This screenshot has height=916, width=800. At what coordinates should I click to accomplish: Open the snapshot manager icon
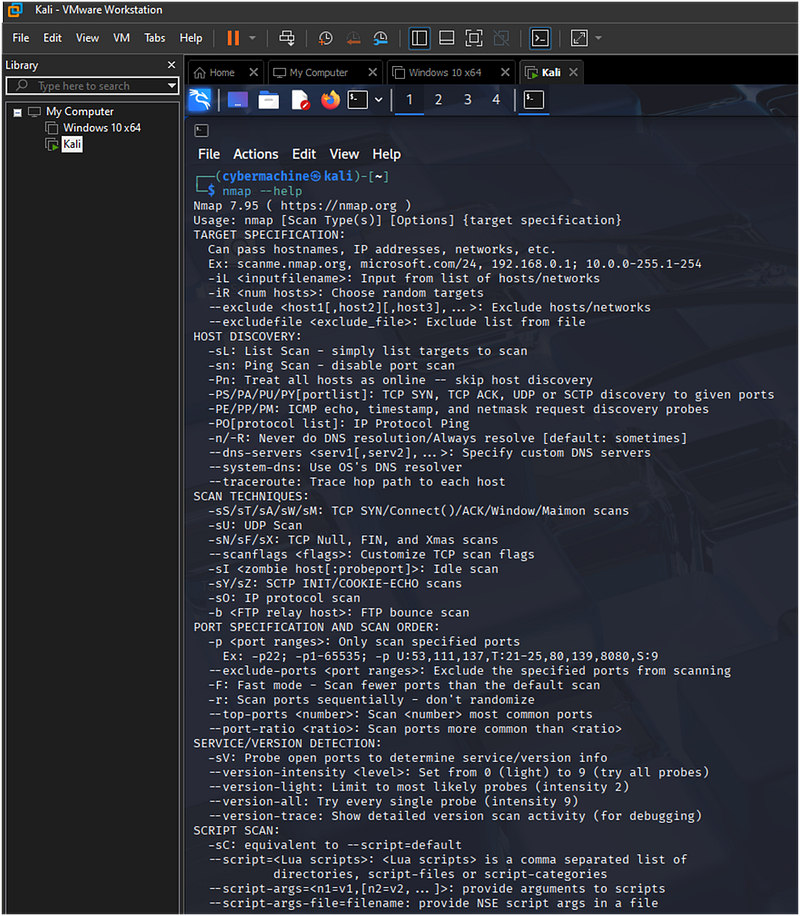(380, 38)
